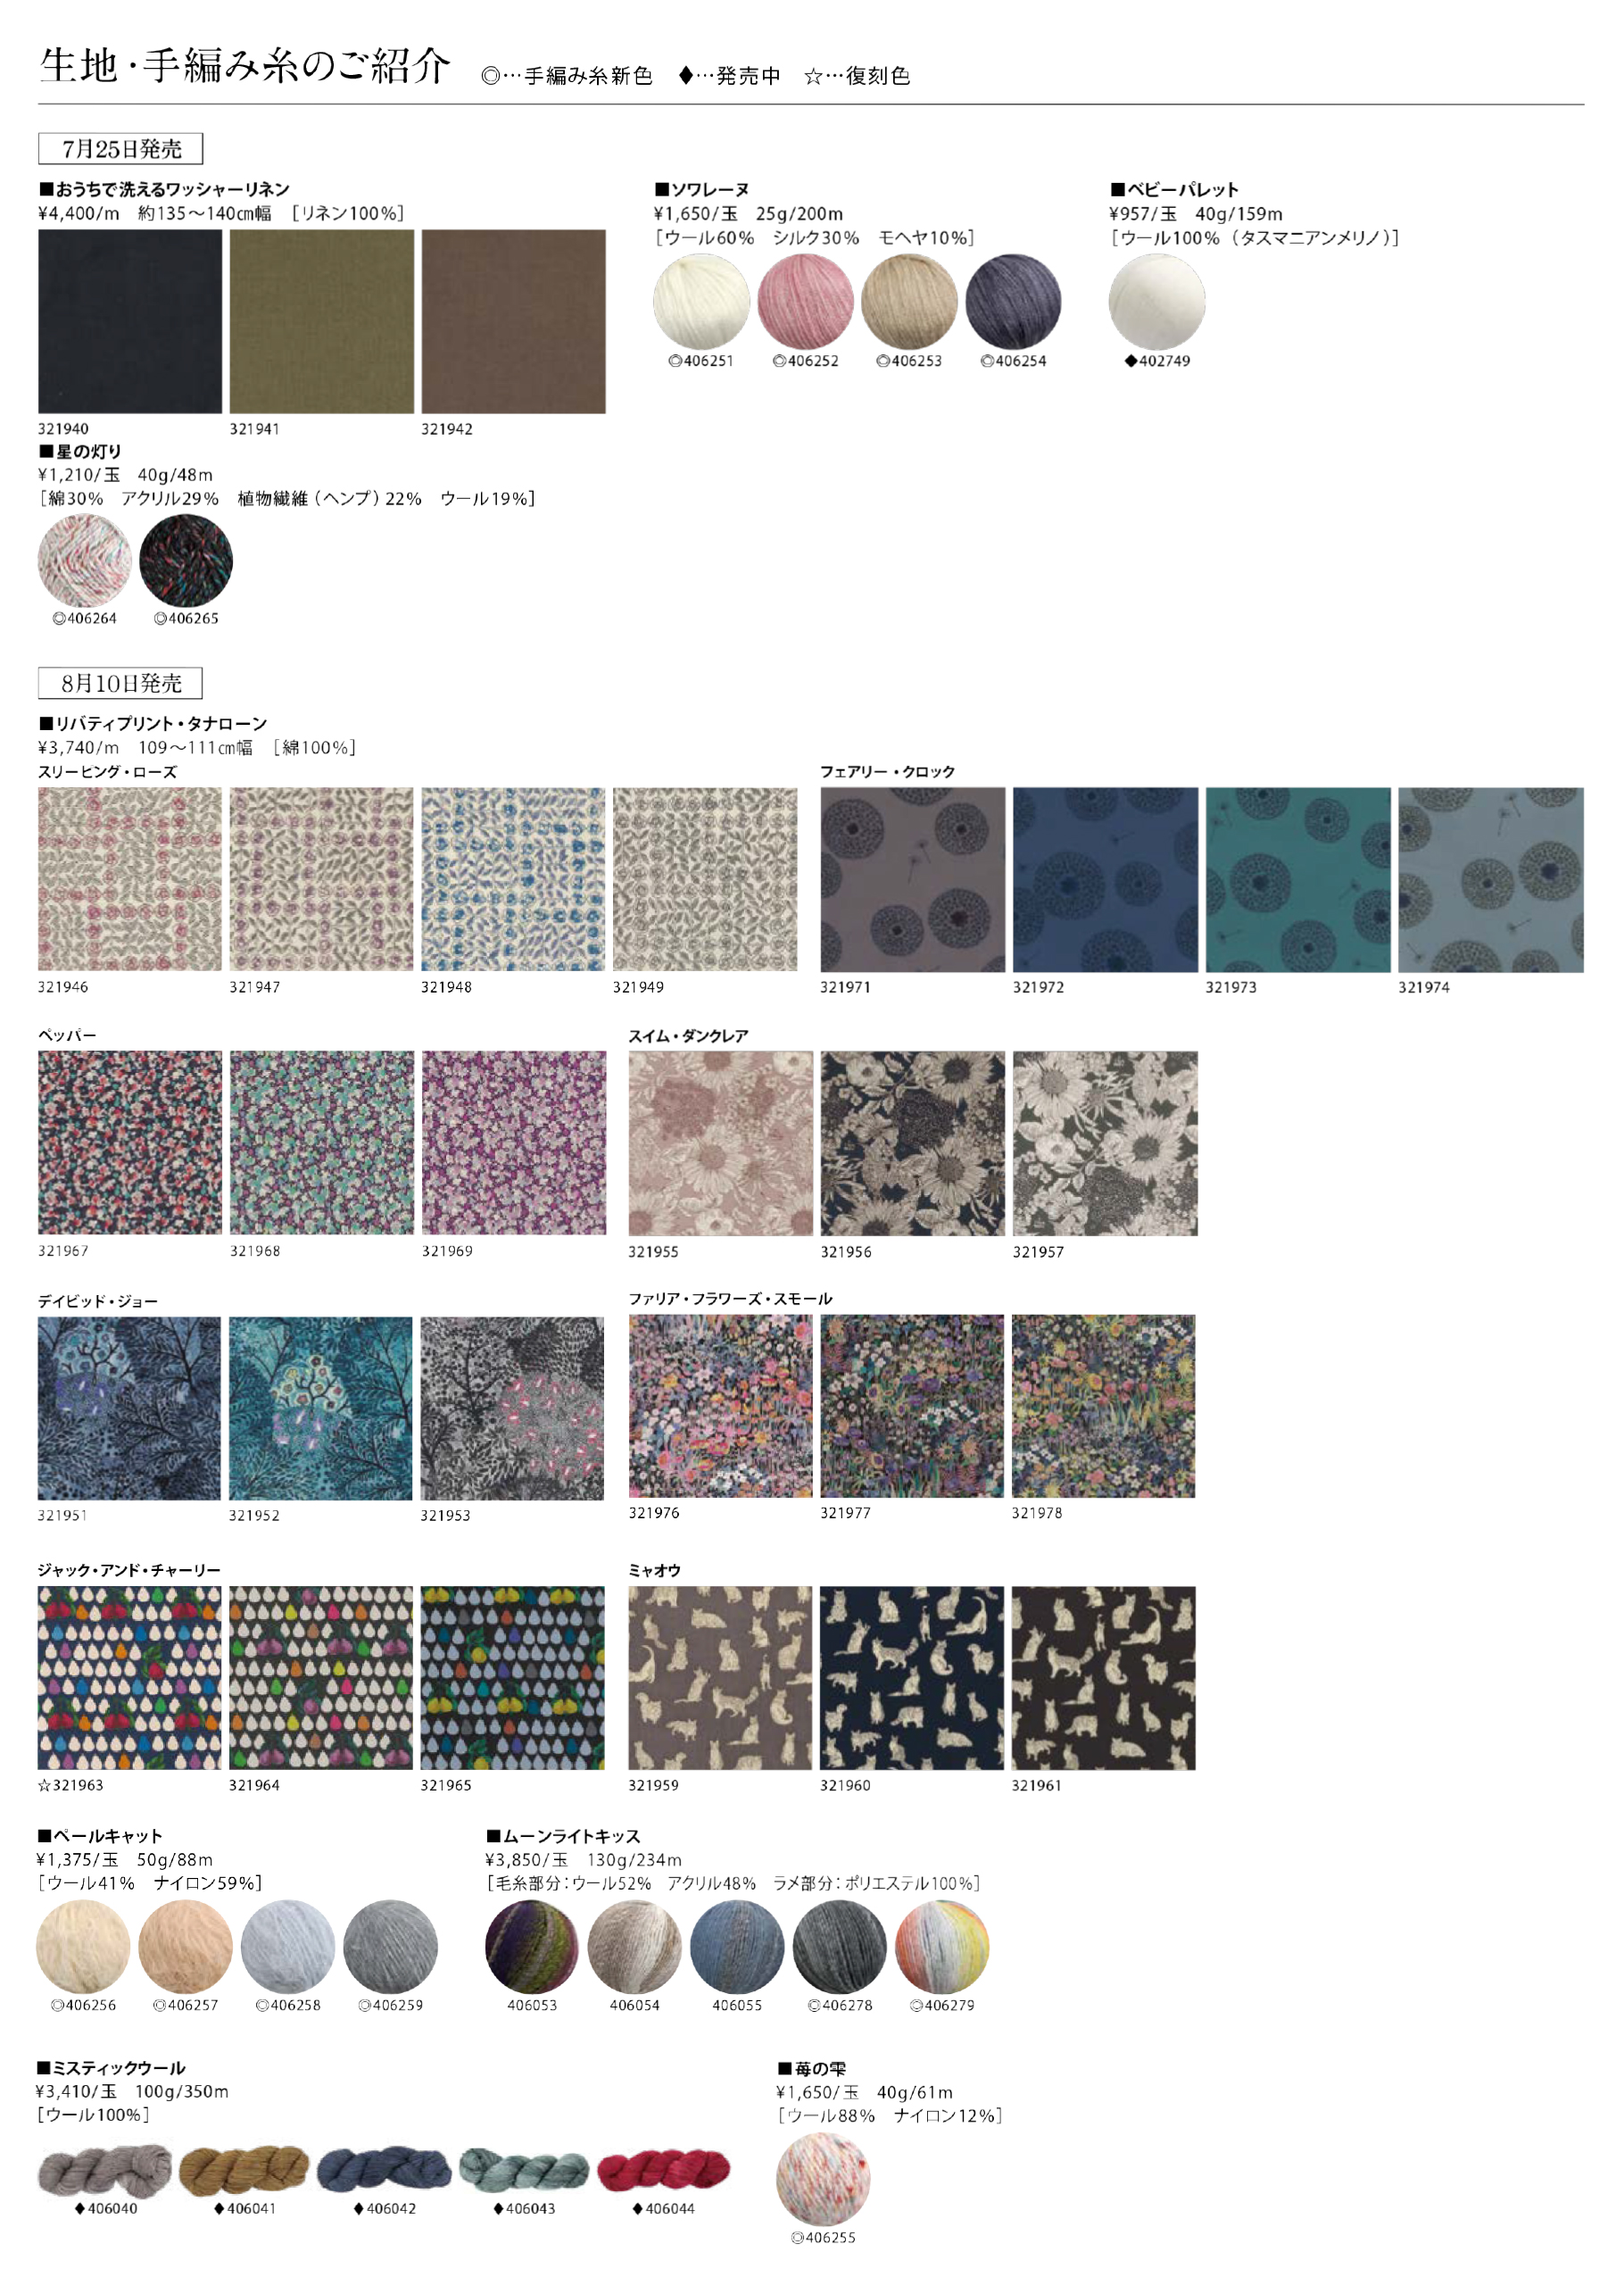Click the 8月10日発売 release date label
Viewport: 1624px width, 2285px height.
[120, 683]
